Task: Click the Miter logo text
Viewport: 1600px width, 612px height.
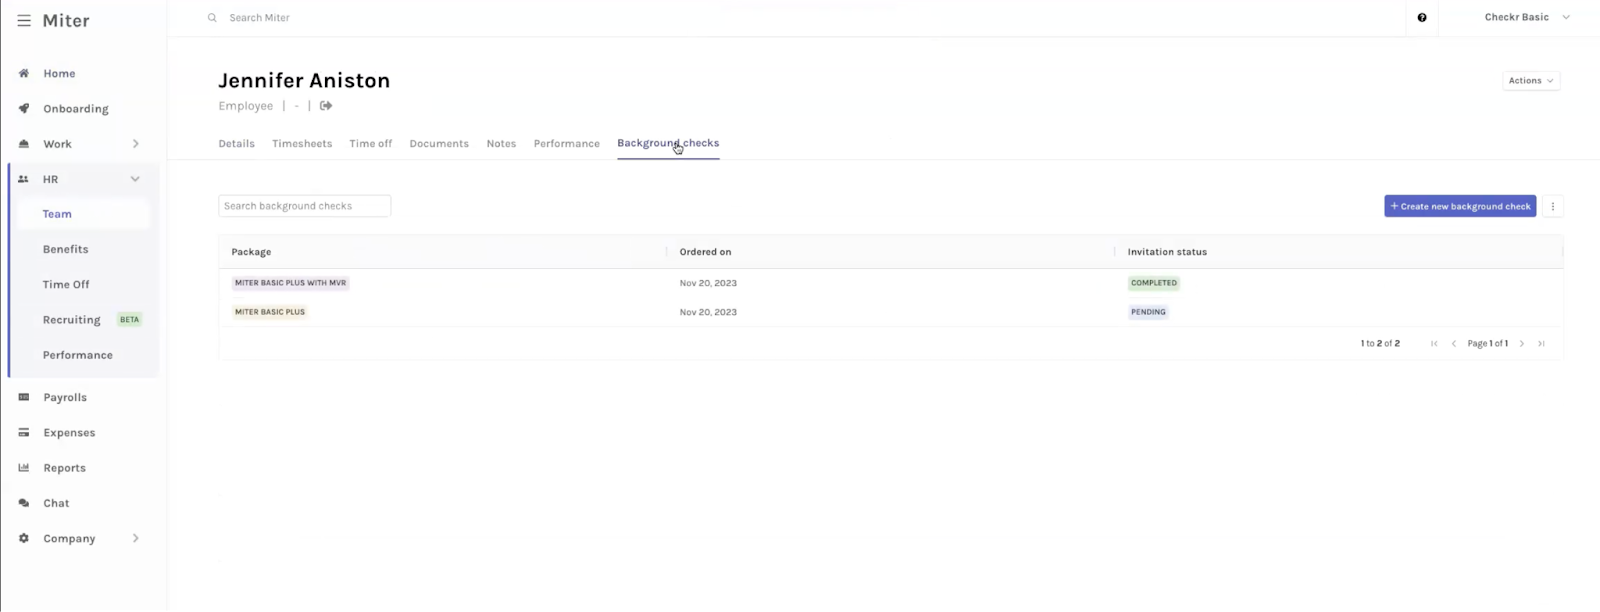Action: pyautogui.click(x=66, y=21)
